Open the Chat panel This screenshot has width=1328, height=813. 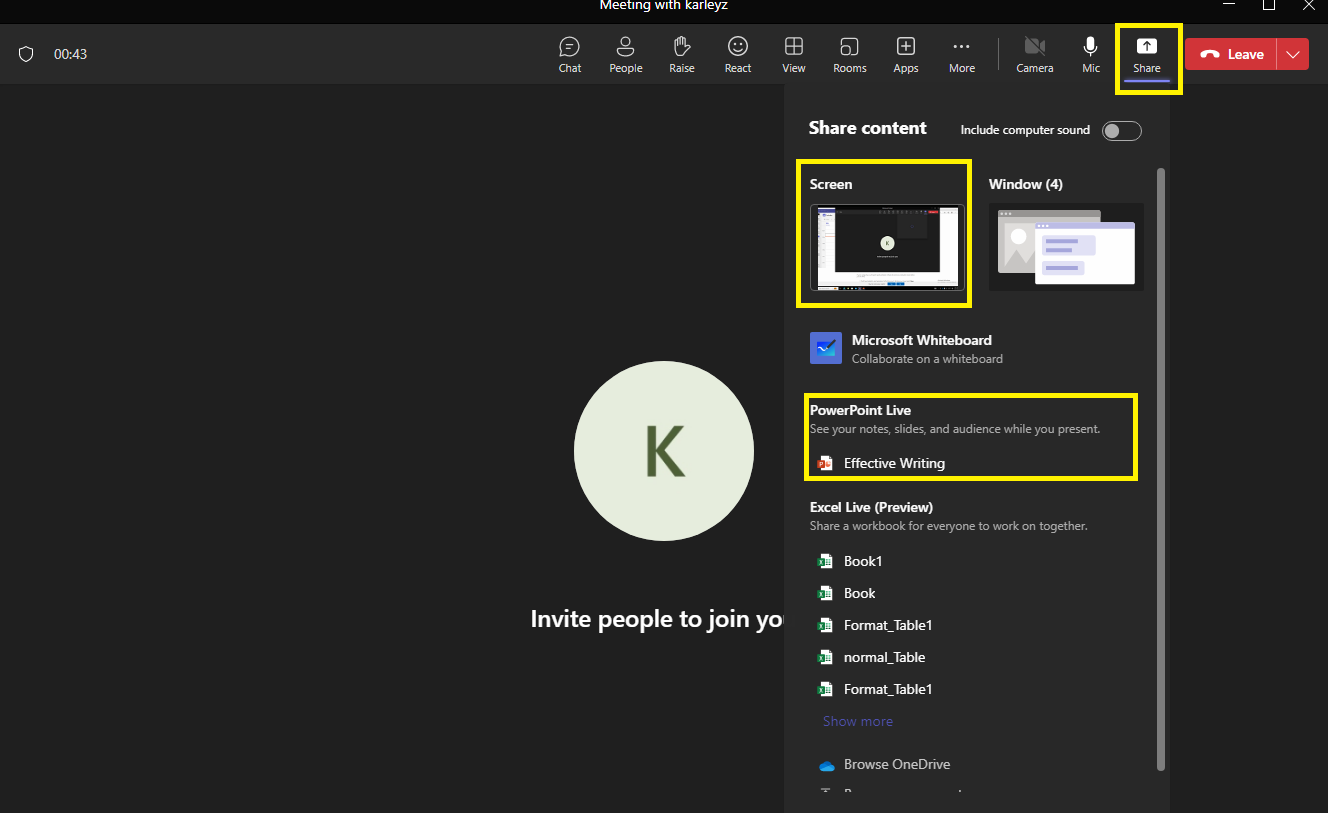(x=570, y=55)
